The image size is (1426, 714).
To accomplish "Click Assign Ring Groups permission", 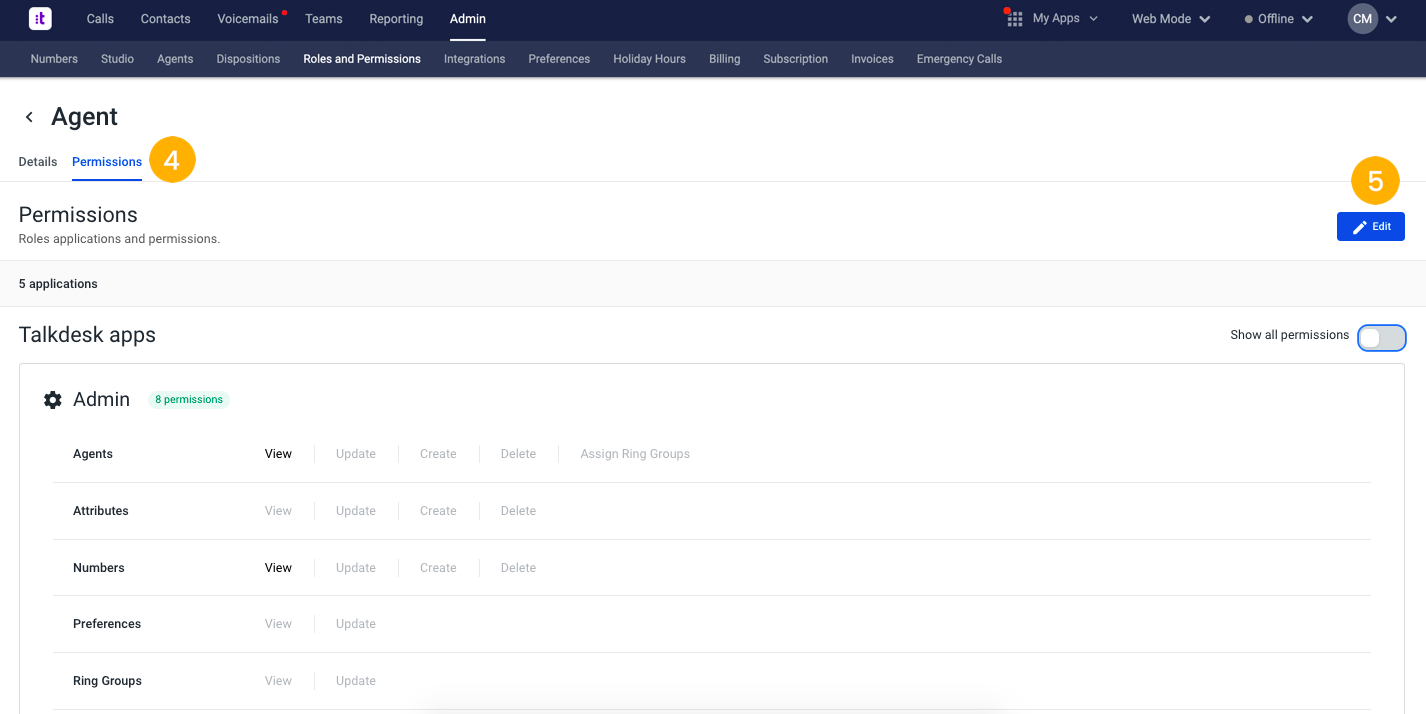I will (635, 454).
